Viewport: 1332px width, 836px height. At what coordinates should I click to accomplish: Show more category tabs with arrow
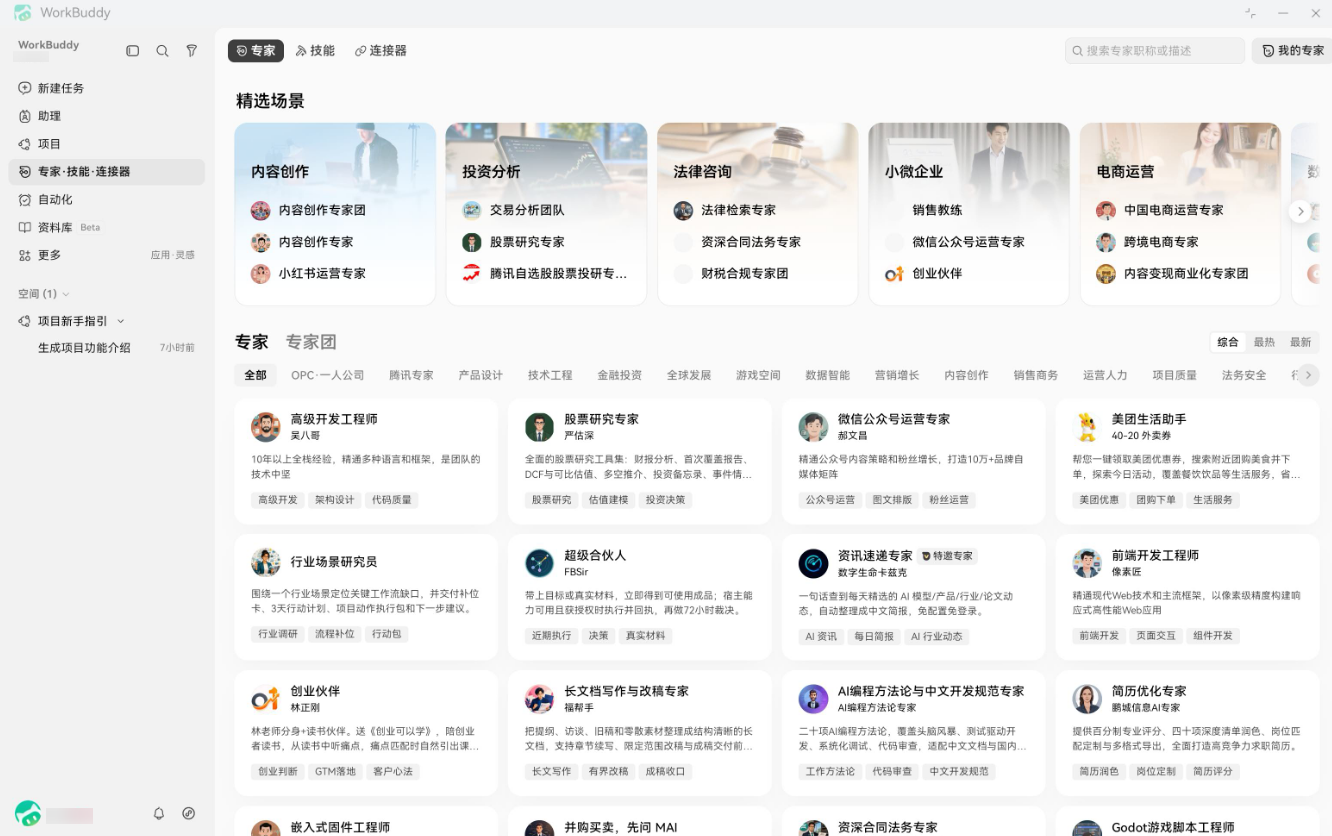coord(1308,375)
